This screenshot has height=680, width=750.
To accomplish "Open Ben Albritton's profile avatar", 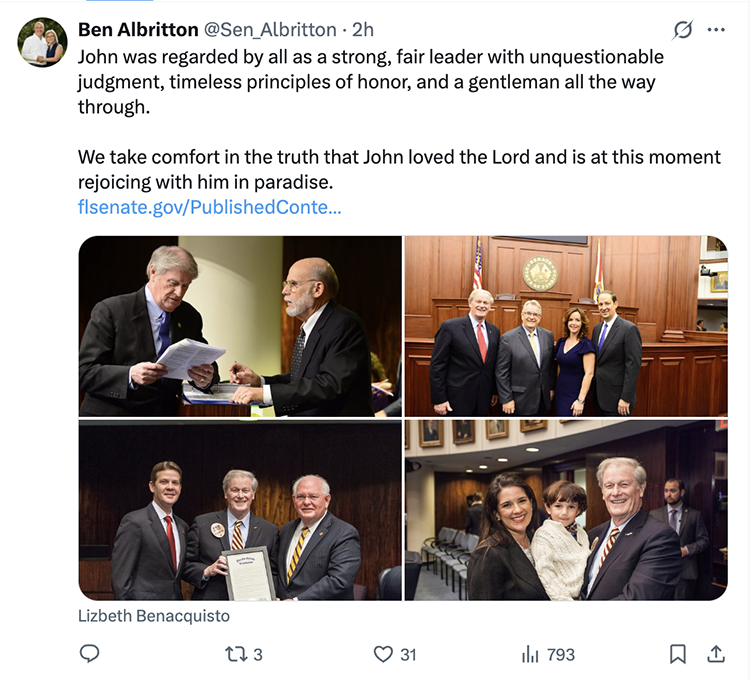I will pyautogui.click(x=42, y=43).
